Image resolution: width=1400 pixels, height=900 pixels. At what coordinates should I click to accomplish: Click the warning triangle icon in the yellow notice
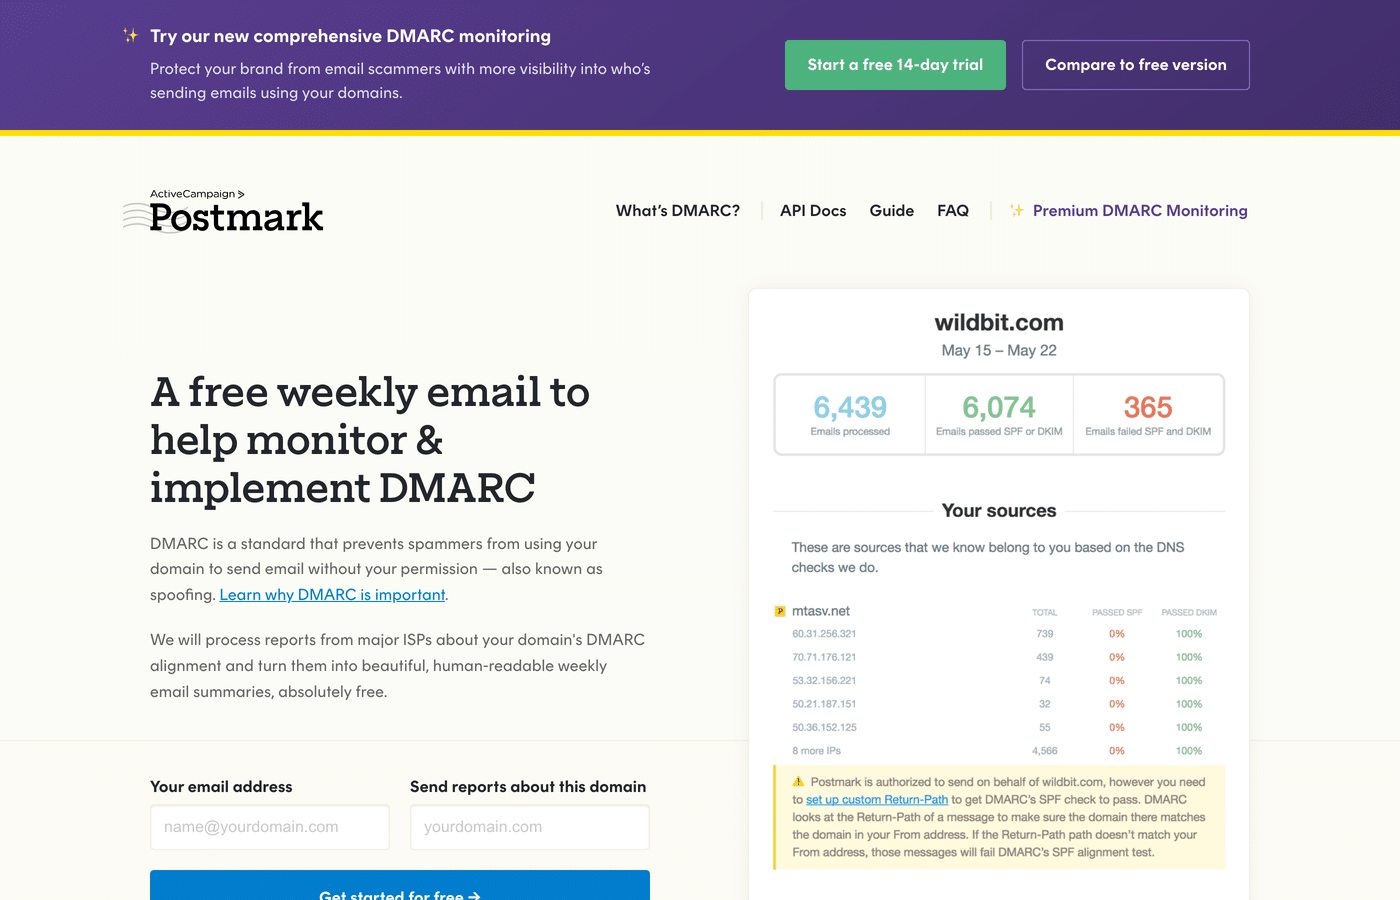coord(798,782)
